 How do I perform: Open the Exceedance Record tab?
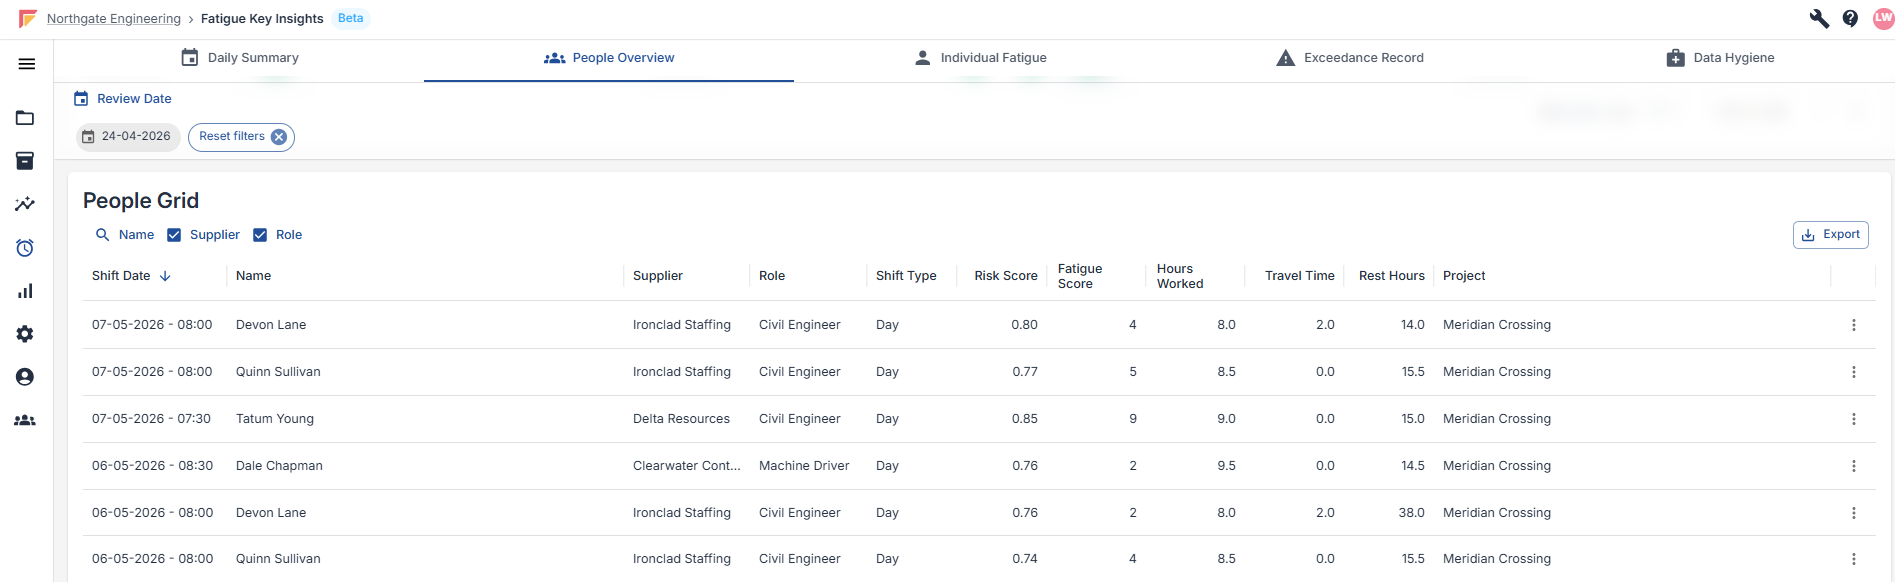(x=1349, y=58)
